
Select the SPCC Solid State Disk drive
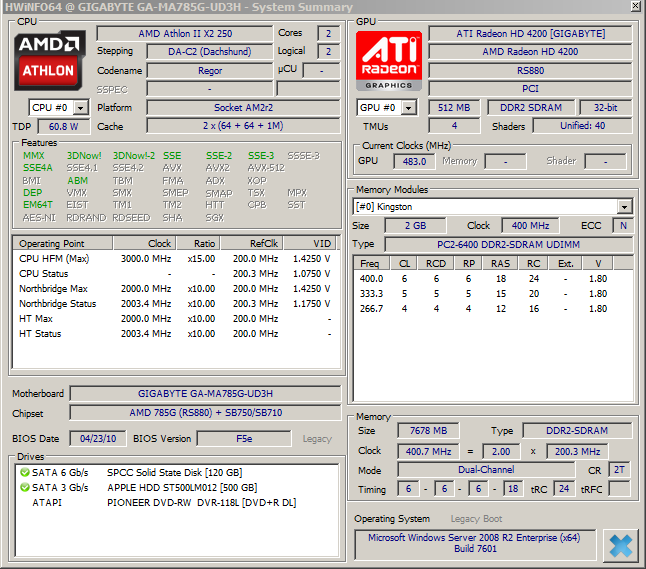tap(176, 473)
